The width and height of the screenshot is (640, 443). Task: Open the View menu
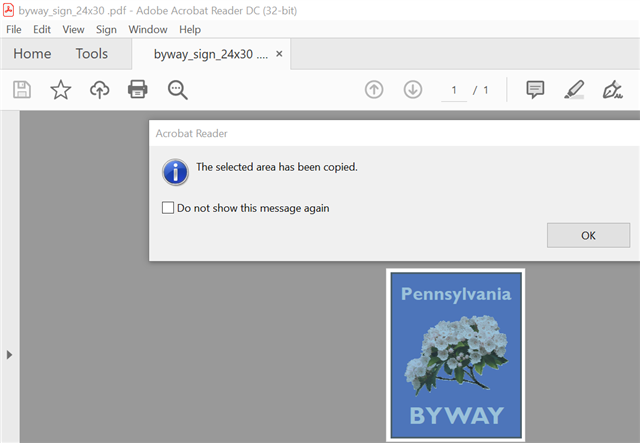73,29
